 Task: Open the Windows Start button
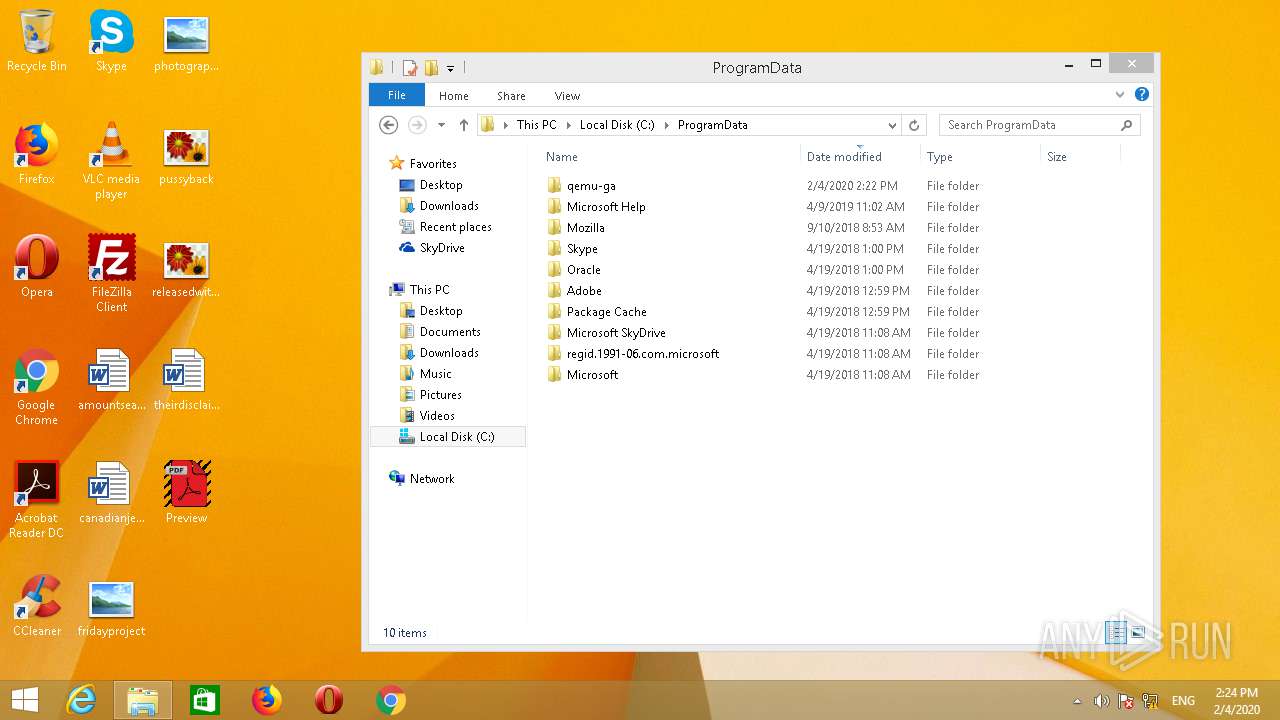[x=25, y=700]
